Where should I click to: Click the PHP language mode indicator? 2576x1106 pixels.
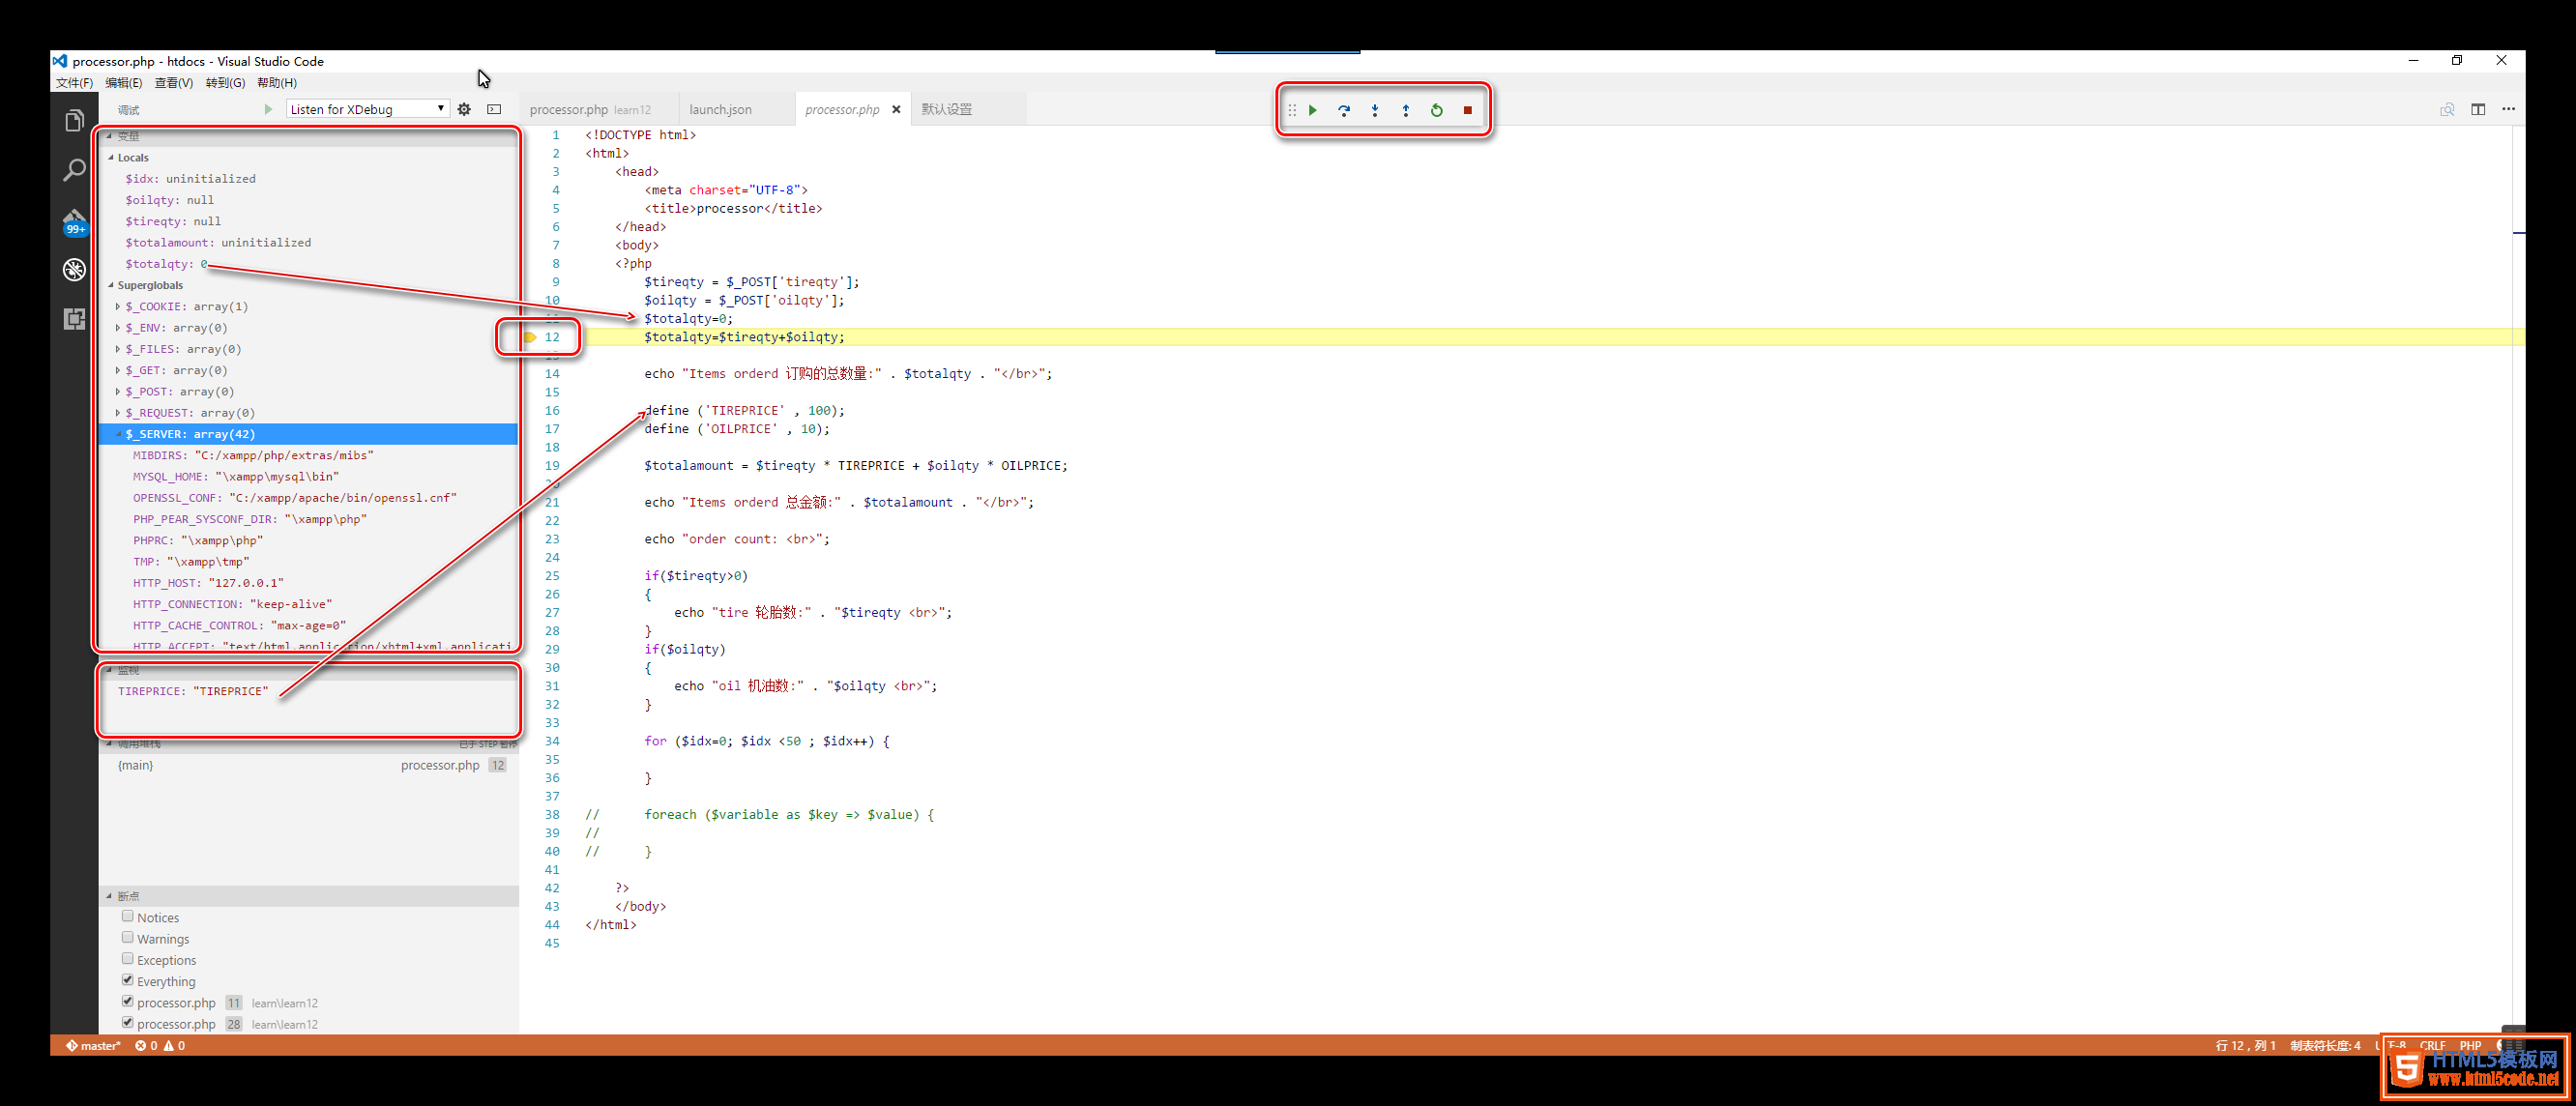pos(2470,1045)
